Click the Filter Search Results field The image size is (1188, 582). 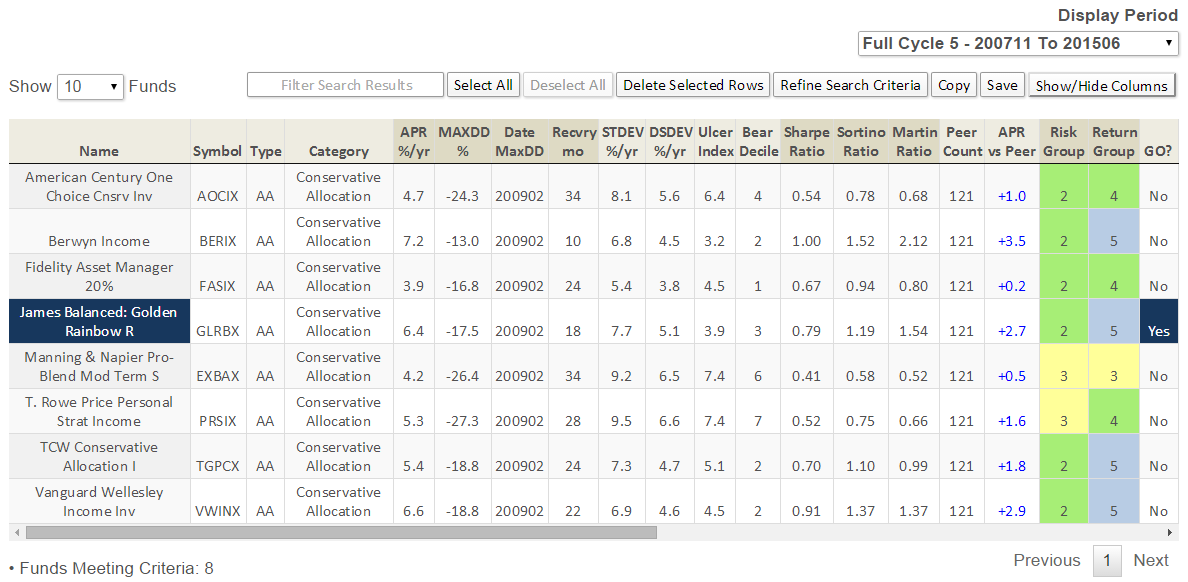click(345, 85)
